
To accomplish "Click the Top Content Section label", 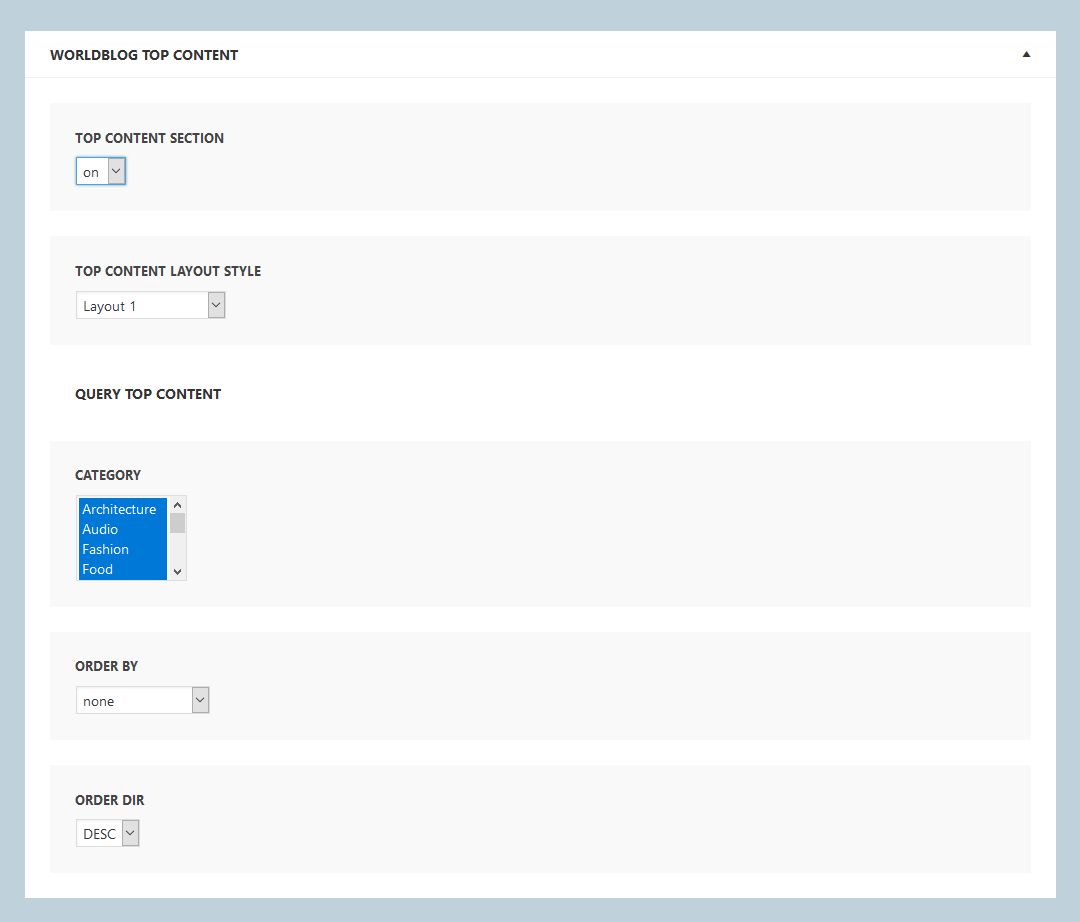I will click(x=149, y=138).
